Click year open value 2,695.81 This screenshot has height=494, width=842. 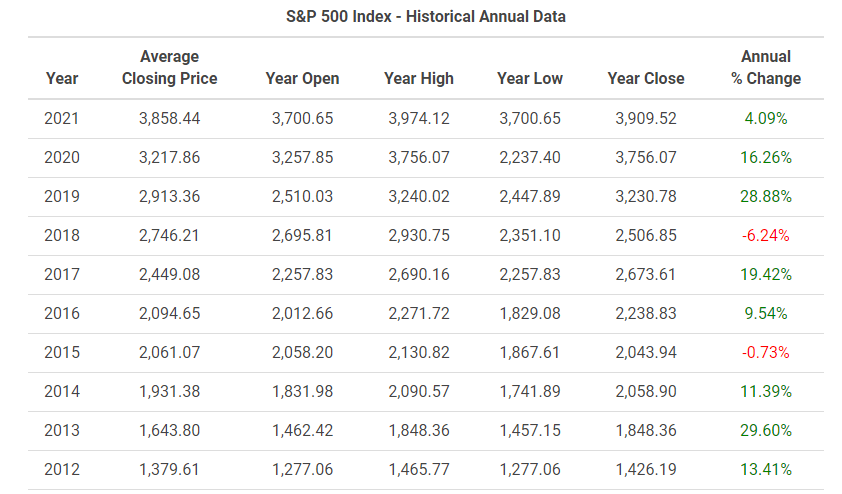(302, 235)
